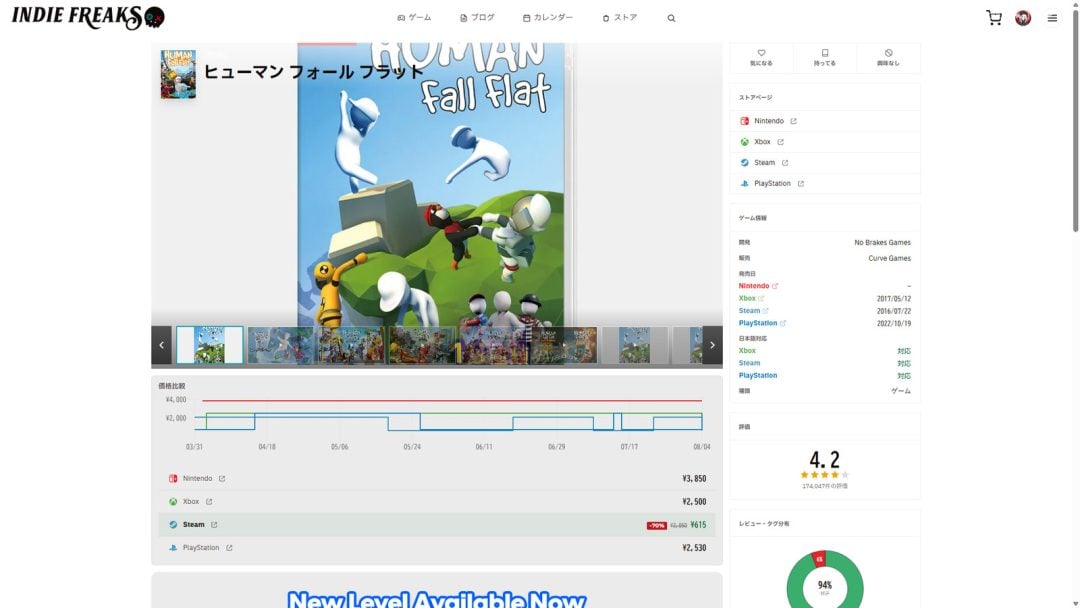The image size is (1080, 608).
Task: Click the PlayStation icon in the price list
Action: tap(173, 548)
